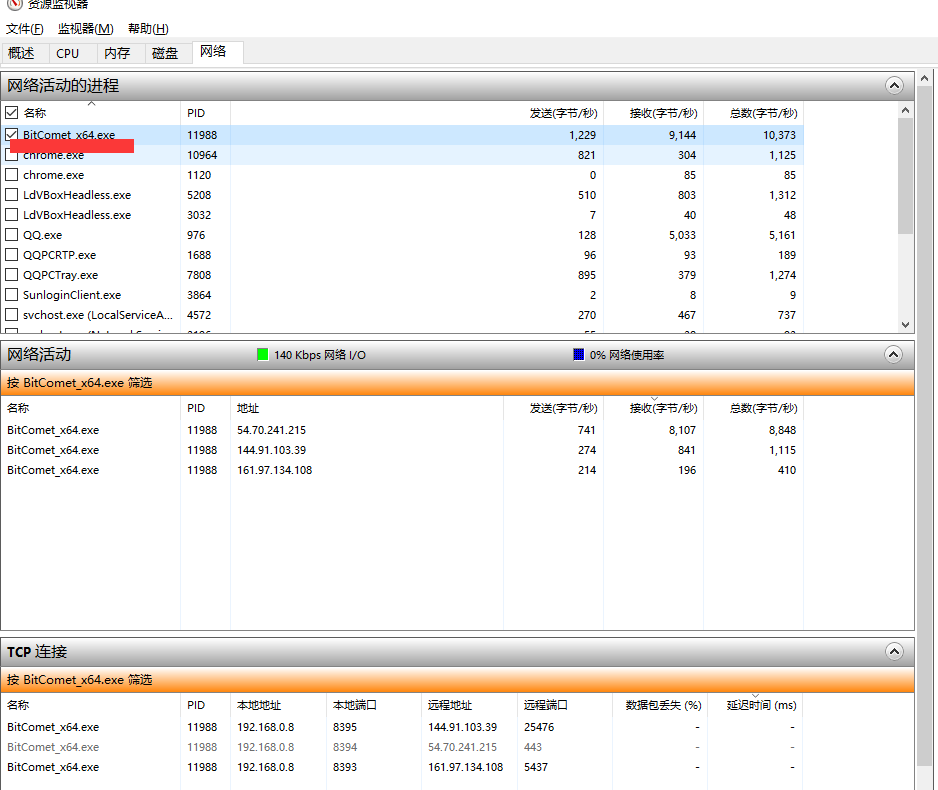Sort processes by 总数(字节/秒) column
The image size is (938, 790).
[x=763, y=113]
